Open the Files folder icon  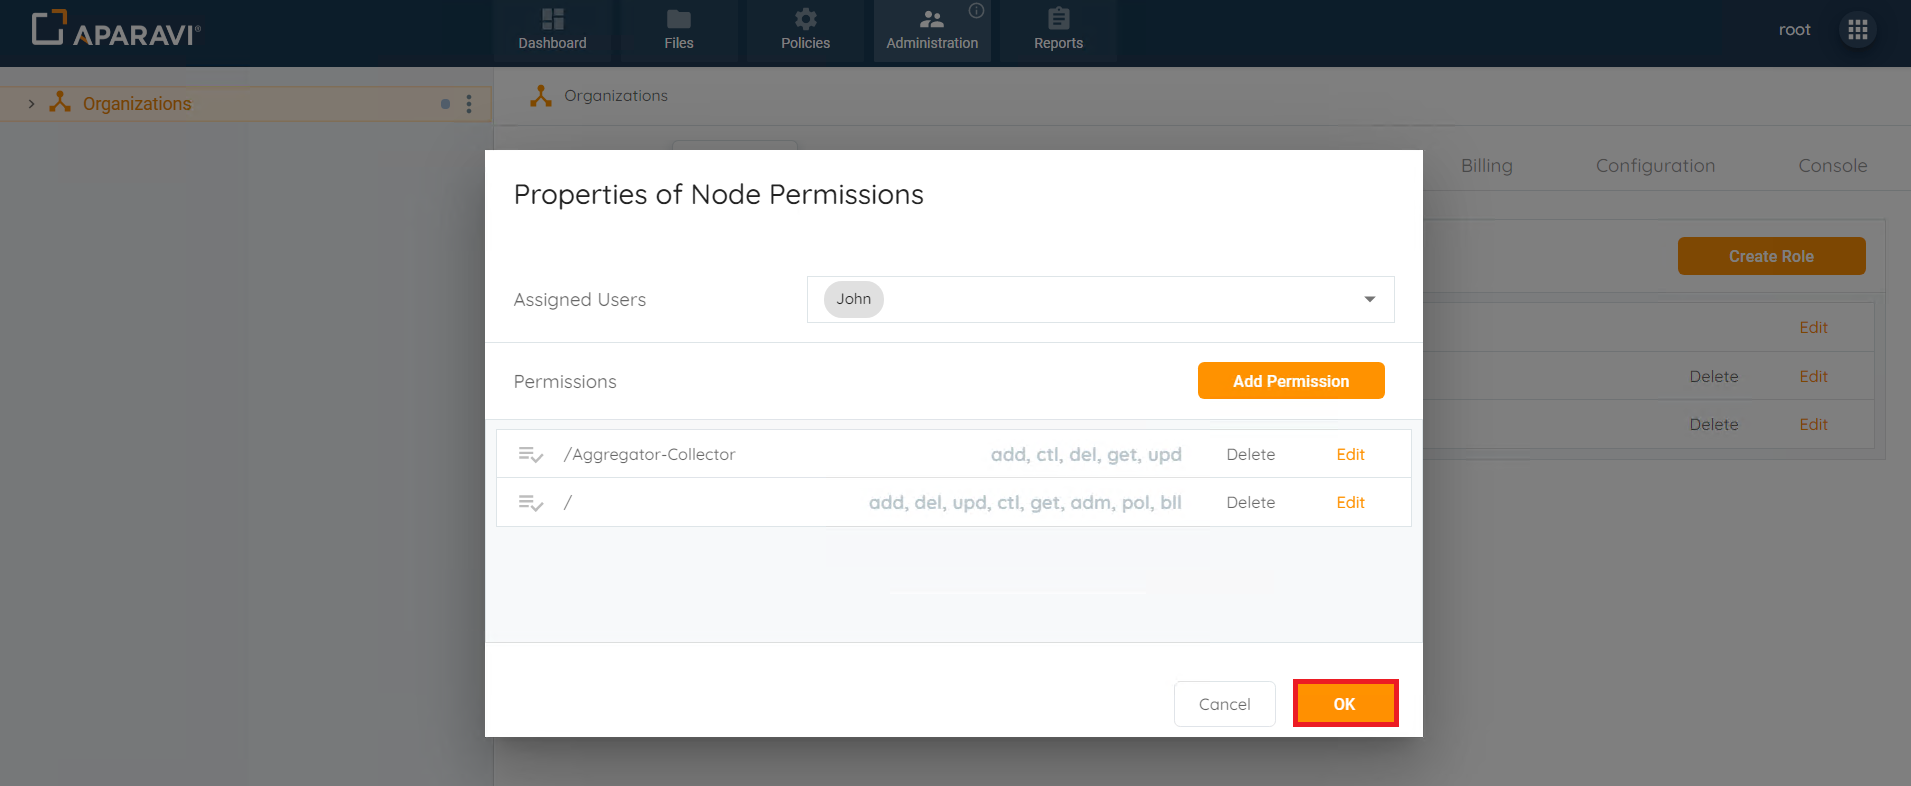pos(678,20)
